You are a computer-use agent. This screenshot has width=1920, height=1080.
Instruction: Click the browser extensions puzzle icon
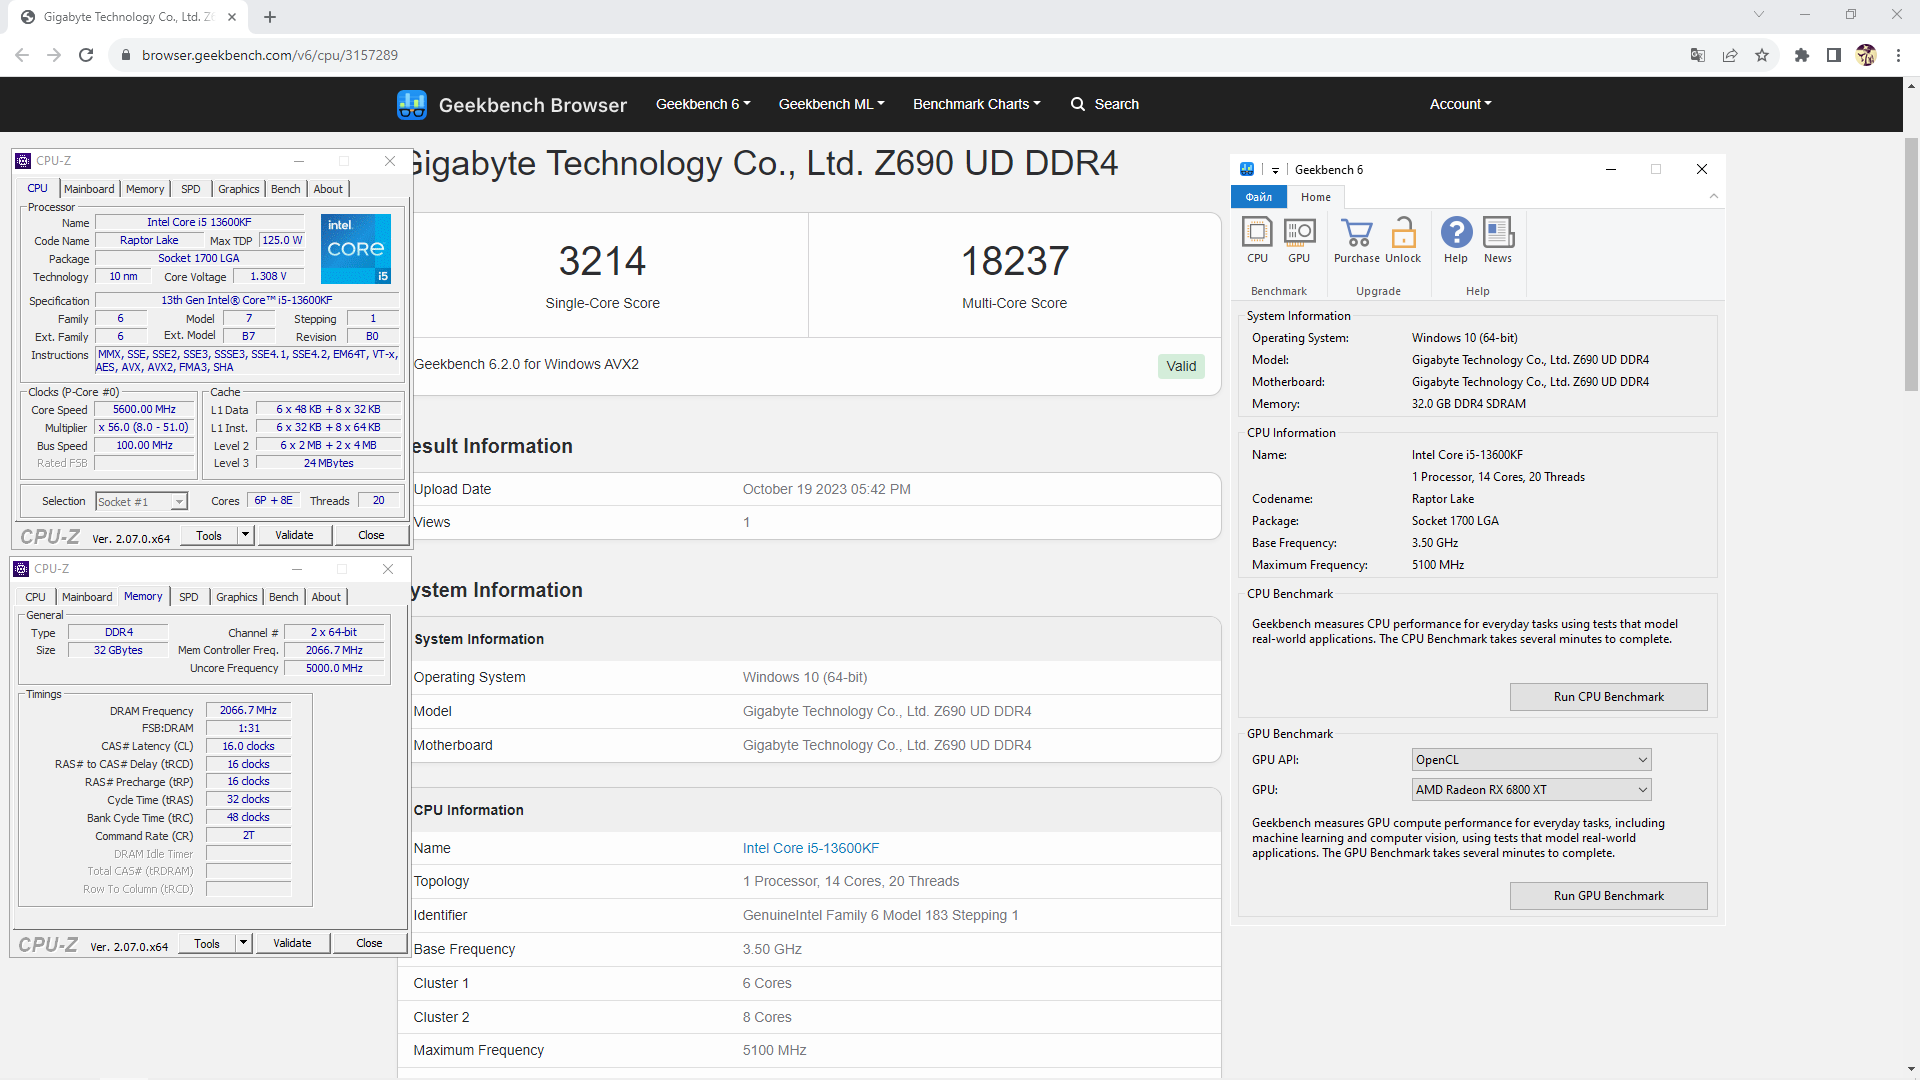click(1801, 55)
